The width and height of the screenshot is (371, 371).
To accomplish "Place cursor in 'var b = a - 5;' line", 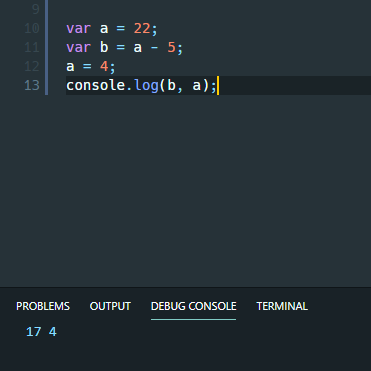I will click(x=125, y=47).
